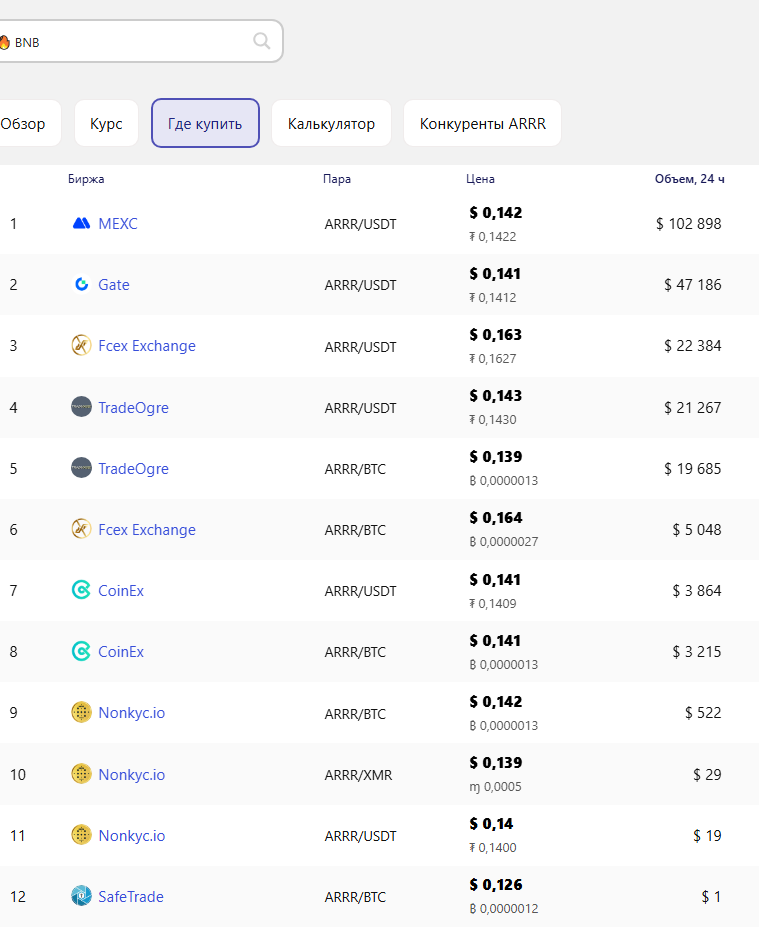Click the $ 0,126 price value
Viewport: 759px width, 937px height.
495,884
